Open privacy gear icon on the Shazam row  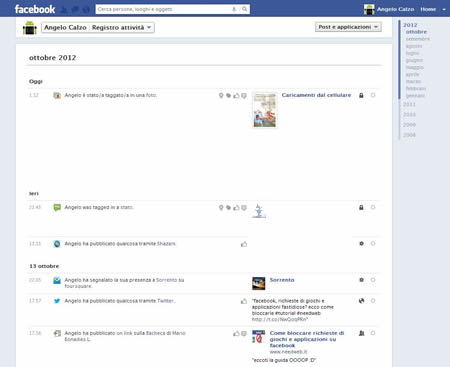(361, 244)
